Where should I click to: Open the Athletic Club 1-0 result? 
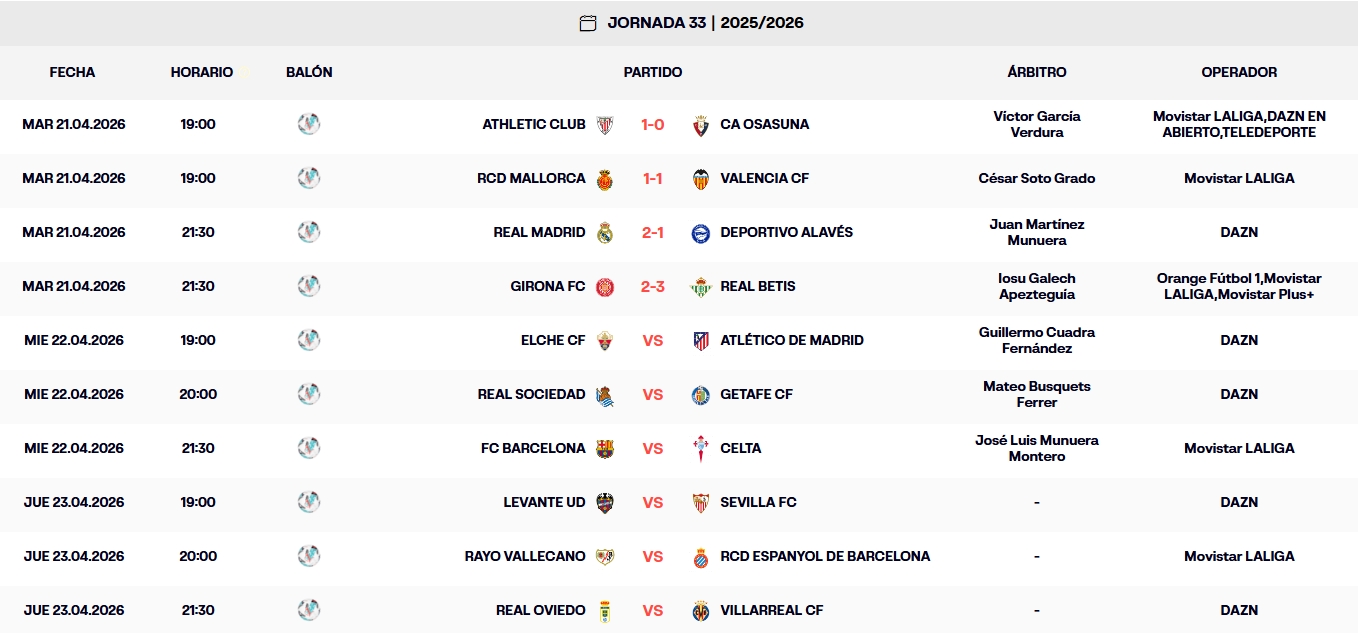[x=651, y=125]
